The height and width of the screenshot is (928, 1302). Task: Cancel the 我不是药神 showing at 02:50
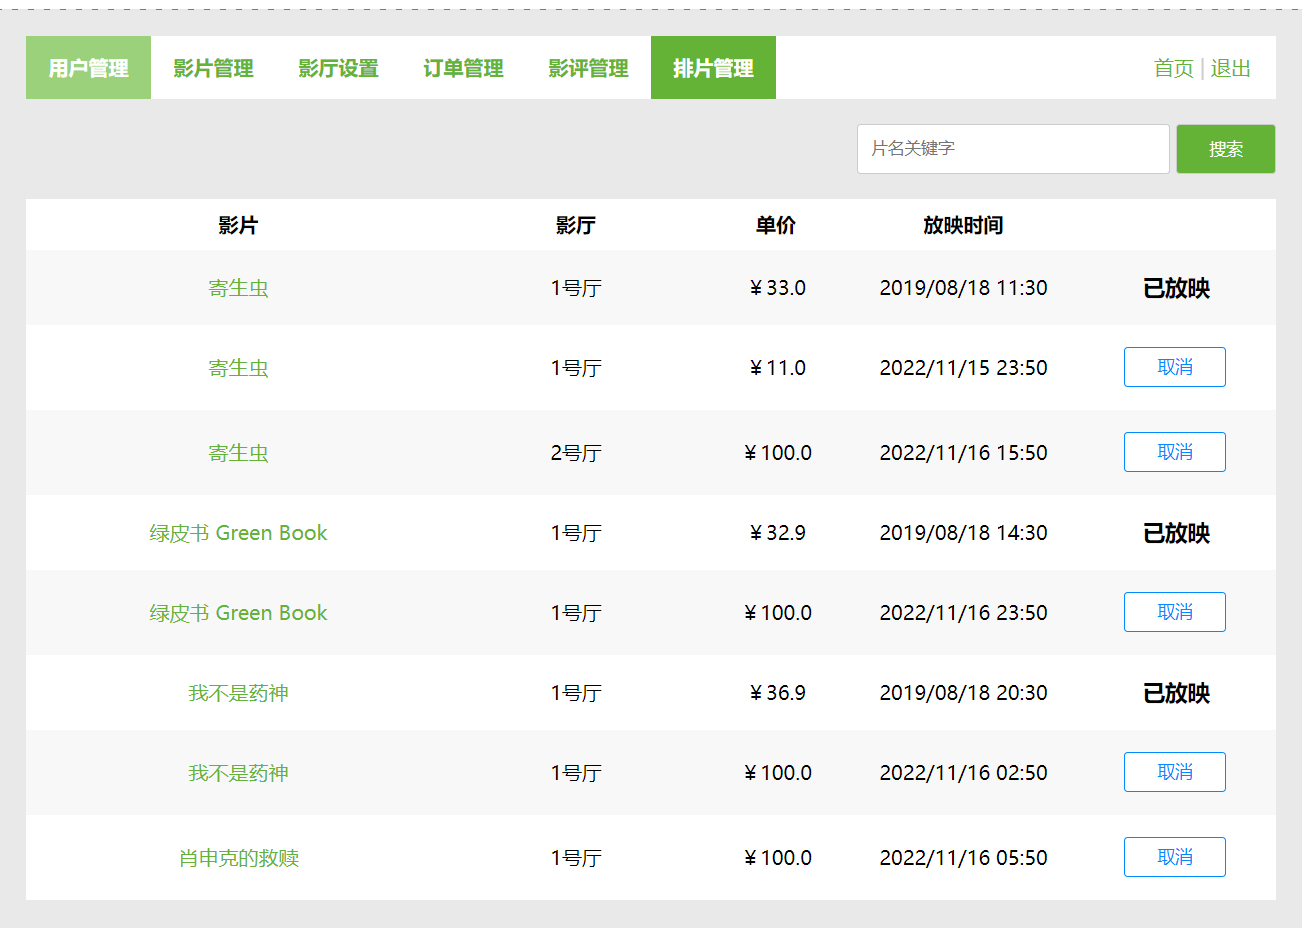[x=1174, y=772]
